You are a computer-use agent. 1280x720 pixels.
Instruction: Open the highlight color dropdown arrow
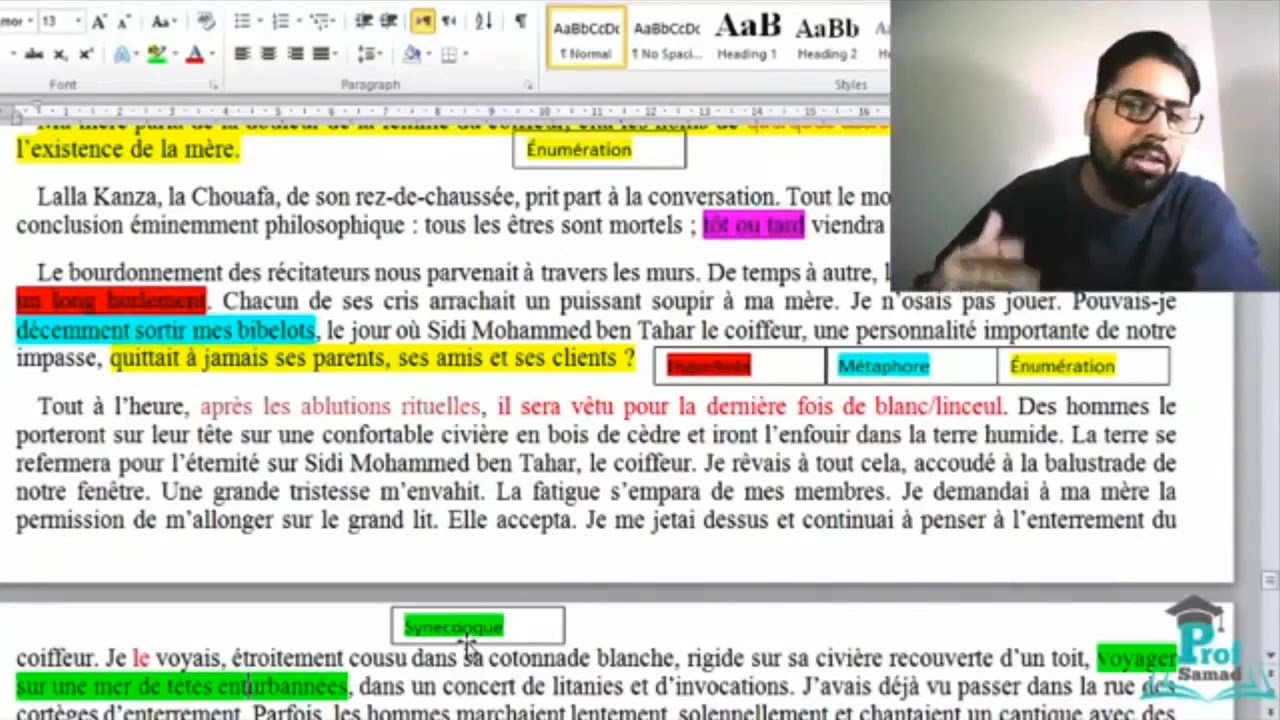click(x=173, y=54)
